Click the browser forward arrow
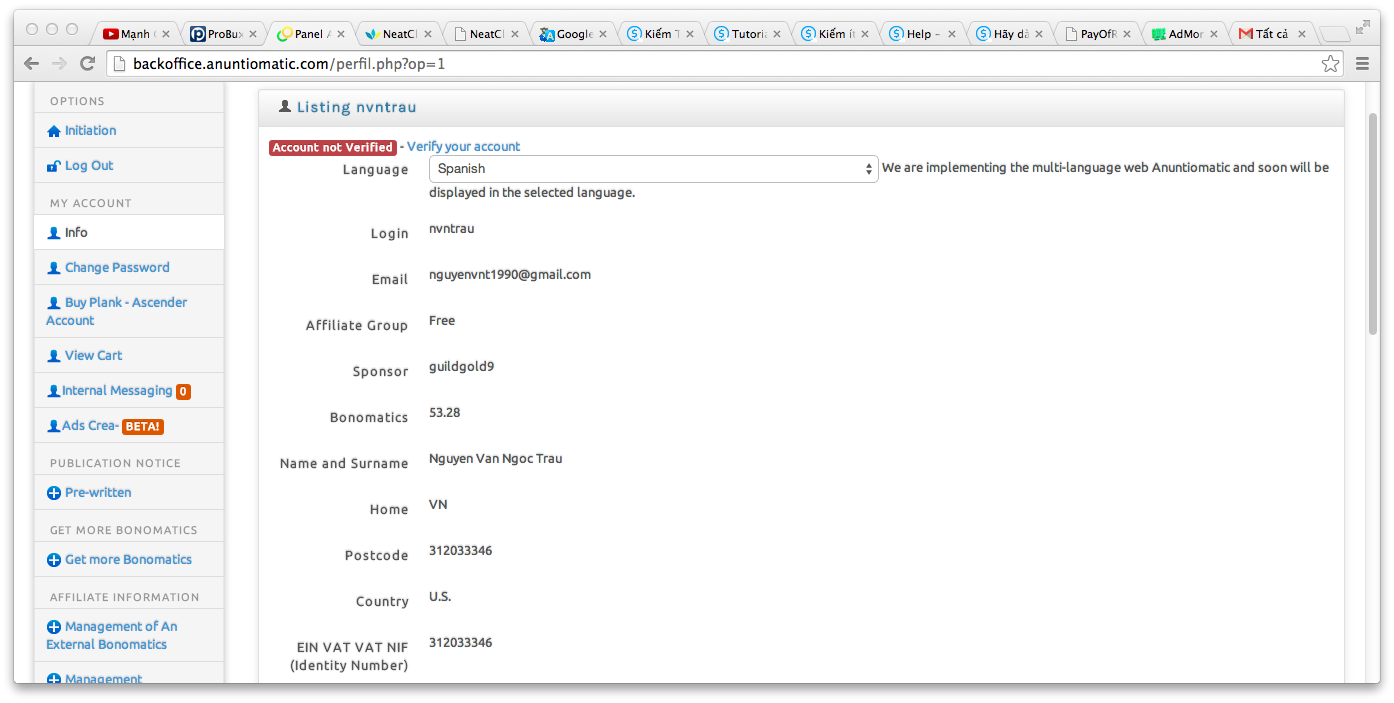The height and width of the screenshot is (703, 1394). tap(60, 63)
